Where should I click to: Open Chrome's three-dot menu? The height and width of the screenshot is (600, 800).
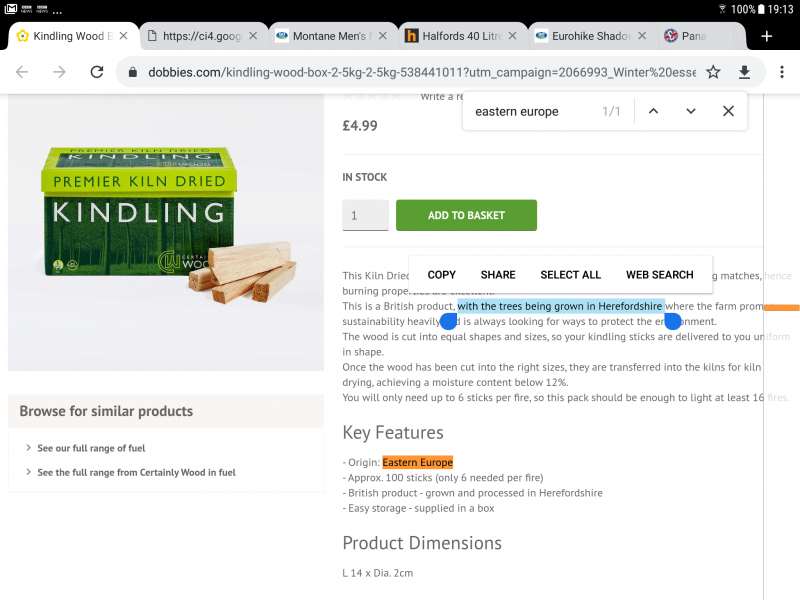781,72
